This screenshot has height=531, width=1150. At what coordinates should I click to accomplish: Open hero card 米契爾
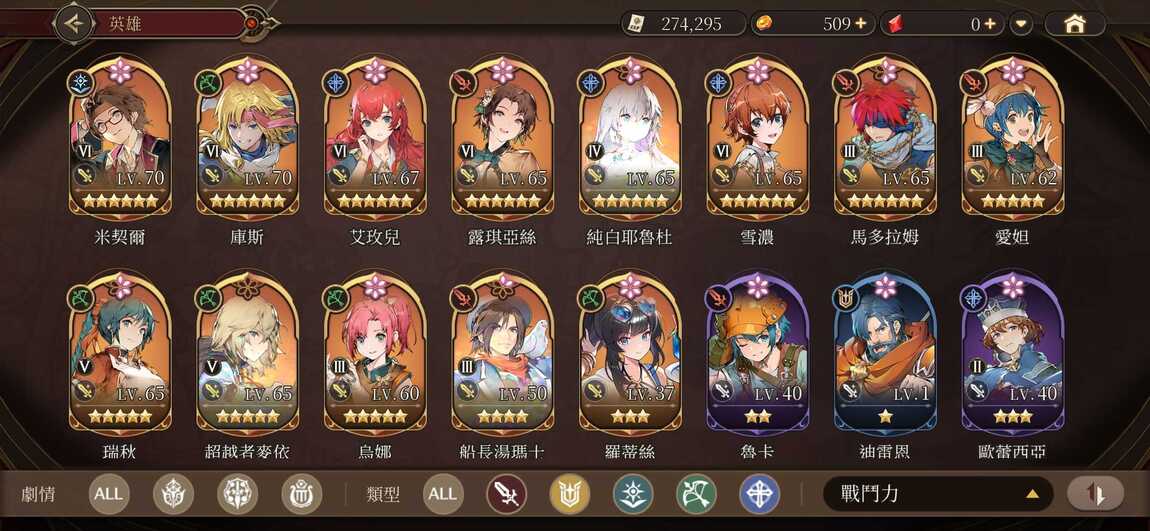pyautogui.click(x=120, y=139)
